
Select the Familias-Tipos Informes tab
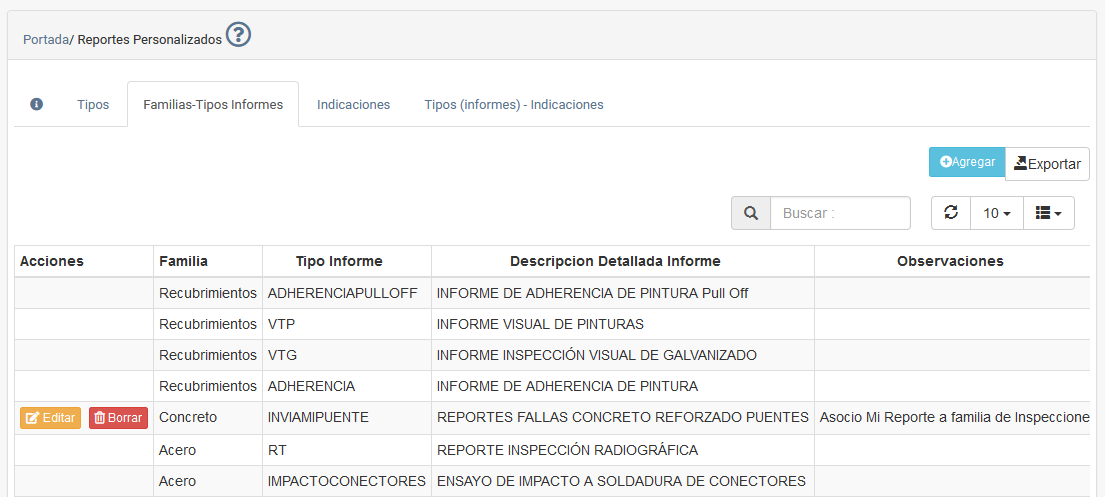[x=213, y=104]
